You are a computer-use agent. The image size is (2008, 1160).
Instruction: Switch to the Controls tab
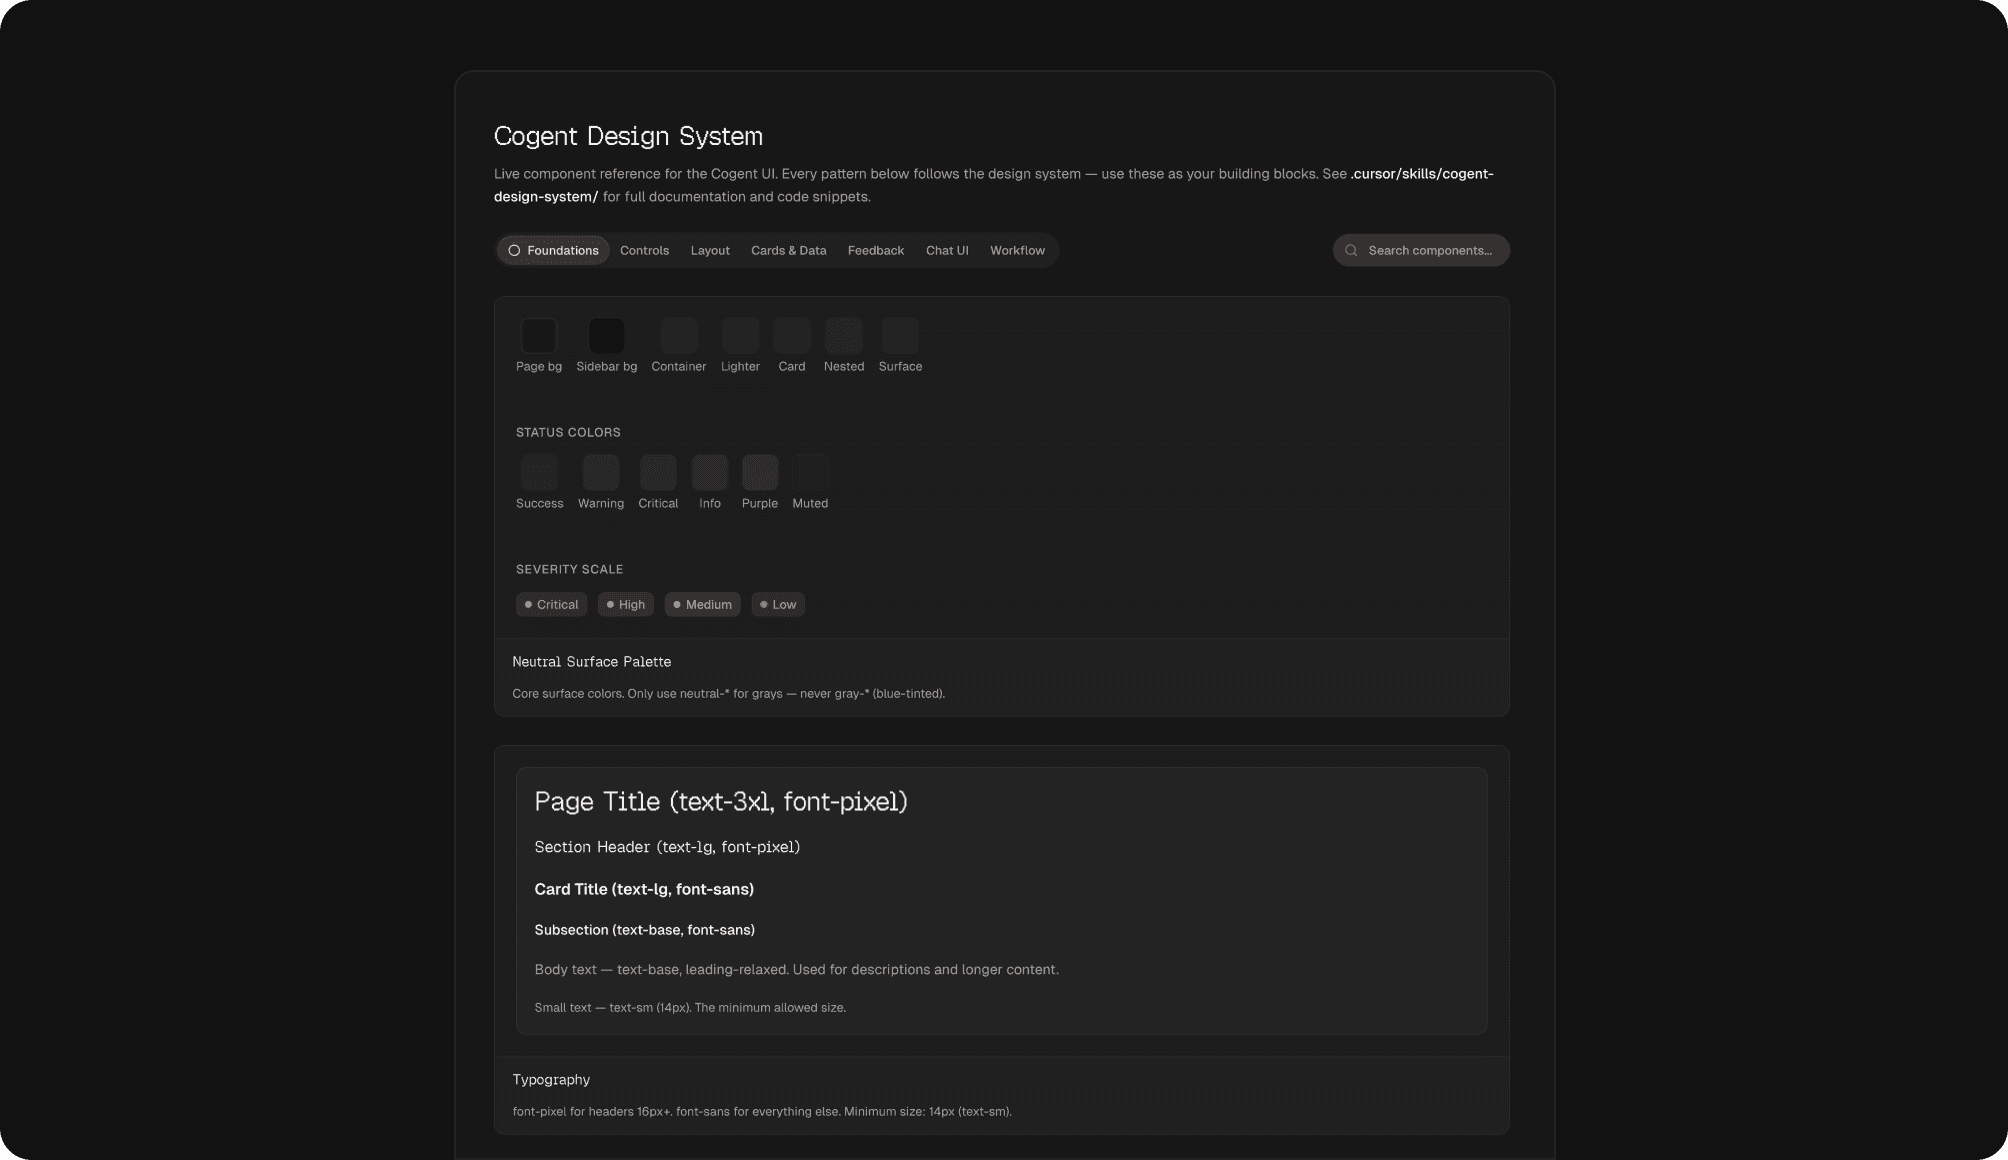644,250
